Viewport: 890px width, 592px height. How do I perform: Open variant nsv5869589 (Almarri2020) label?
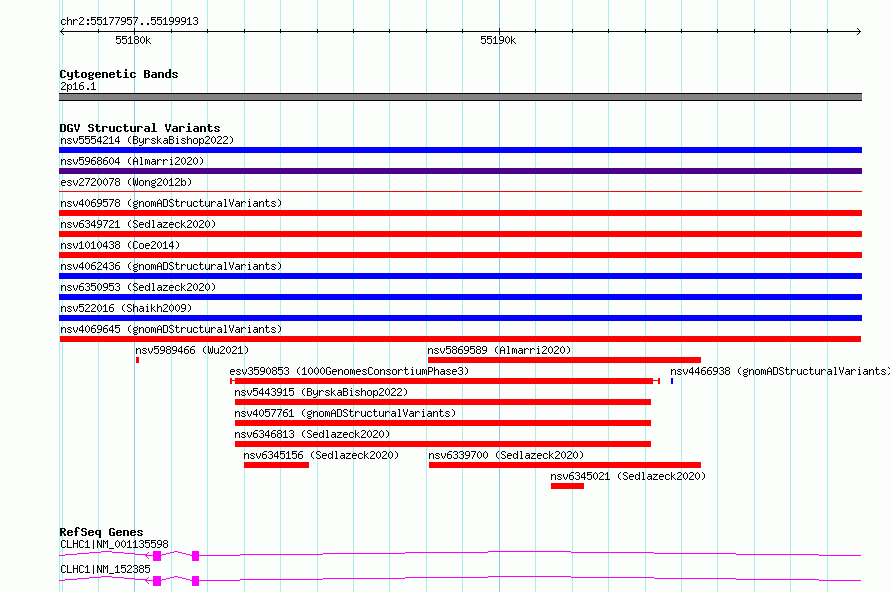click(x=499, y=350)
